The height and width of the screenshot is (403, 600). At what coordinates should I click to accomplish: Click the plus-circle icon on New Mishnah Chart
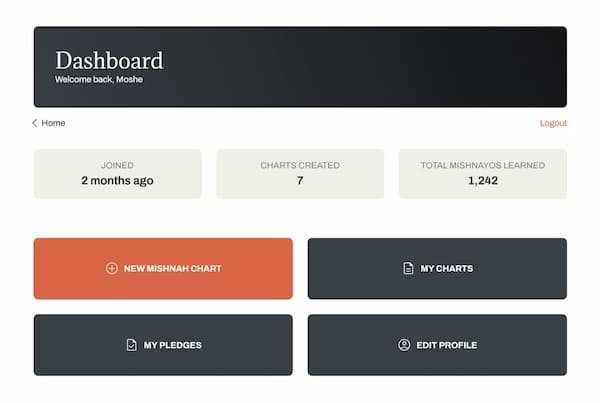pos(112,268)
